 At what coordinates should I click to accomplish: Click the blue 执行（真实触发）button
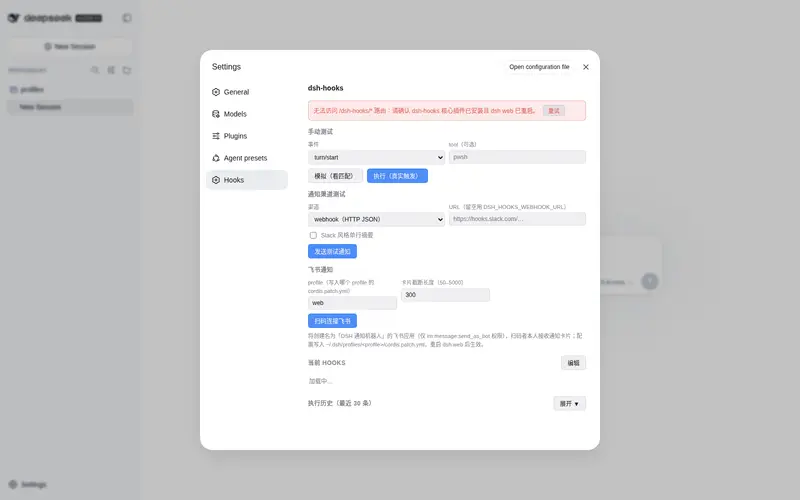(x=397, y=176)
